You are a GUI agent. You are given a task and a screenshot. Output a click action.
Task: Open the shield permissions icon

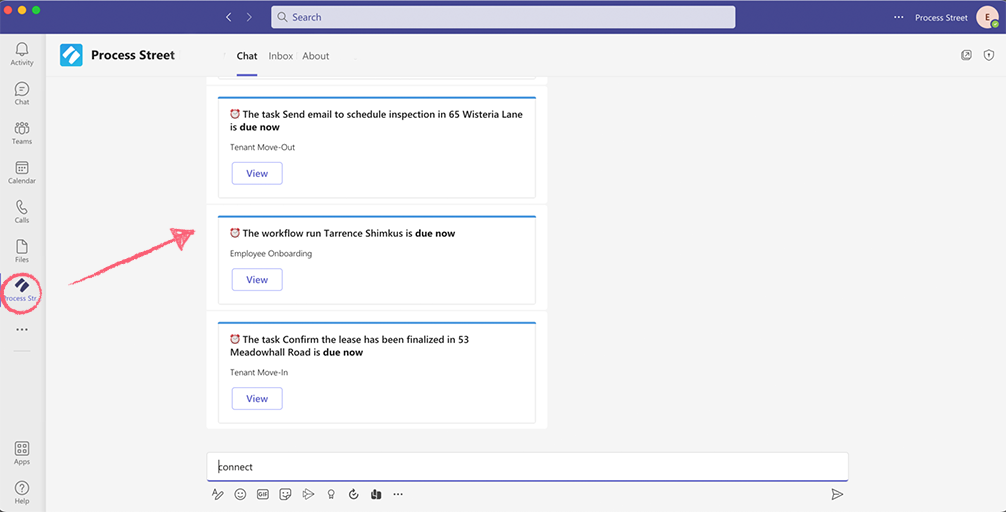coord(989,55)
